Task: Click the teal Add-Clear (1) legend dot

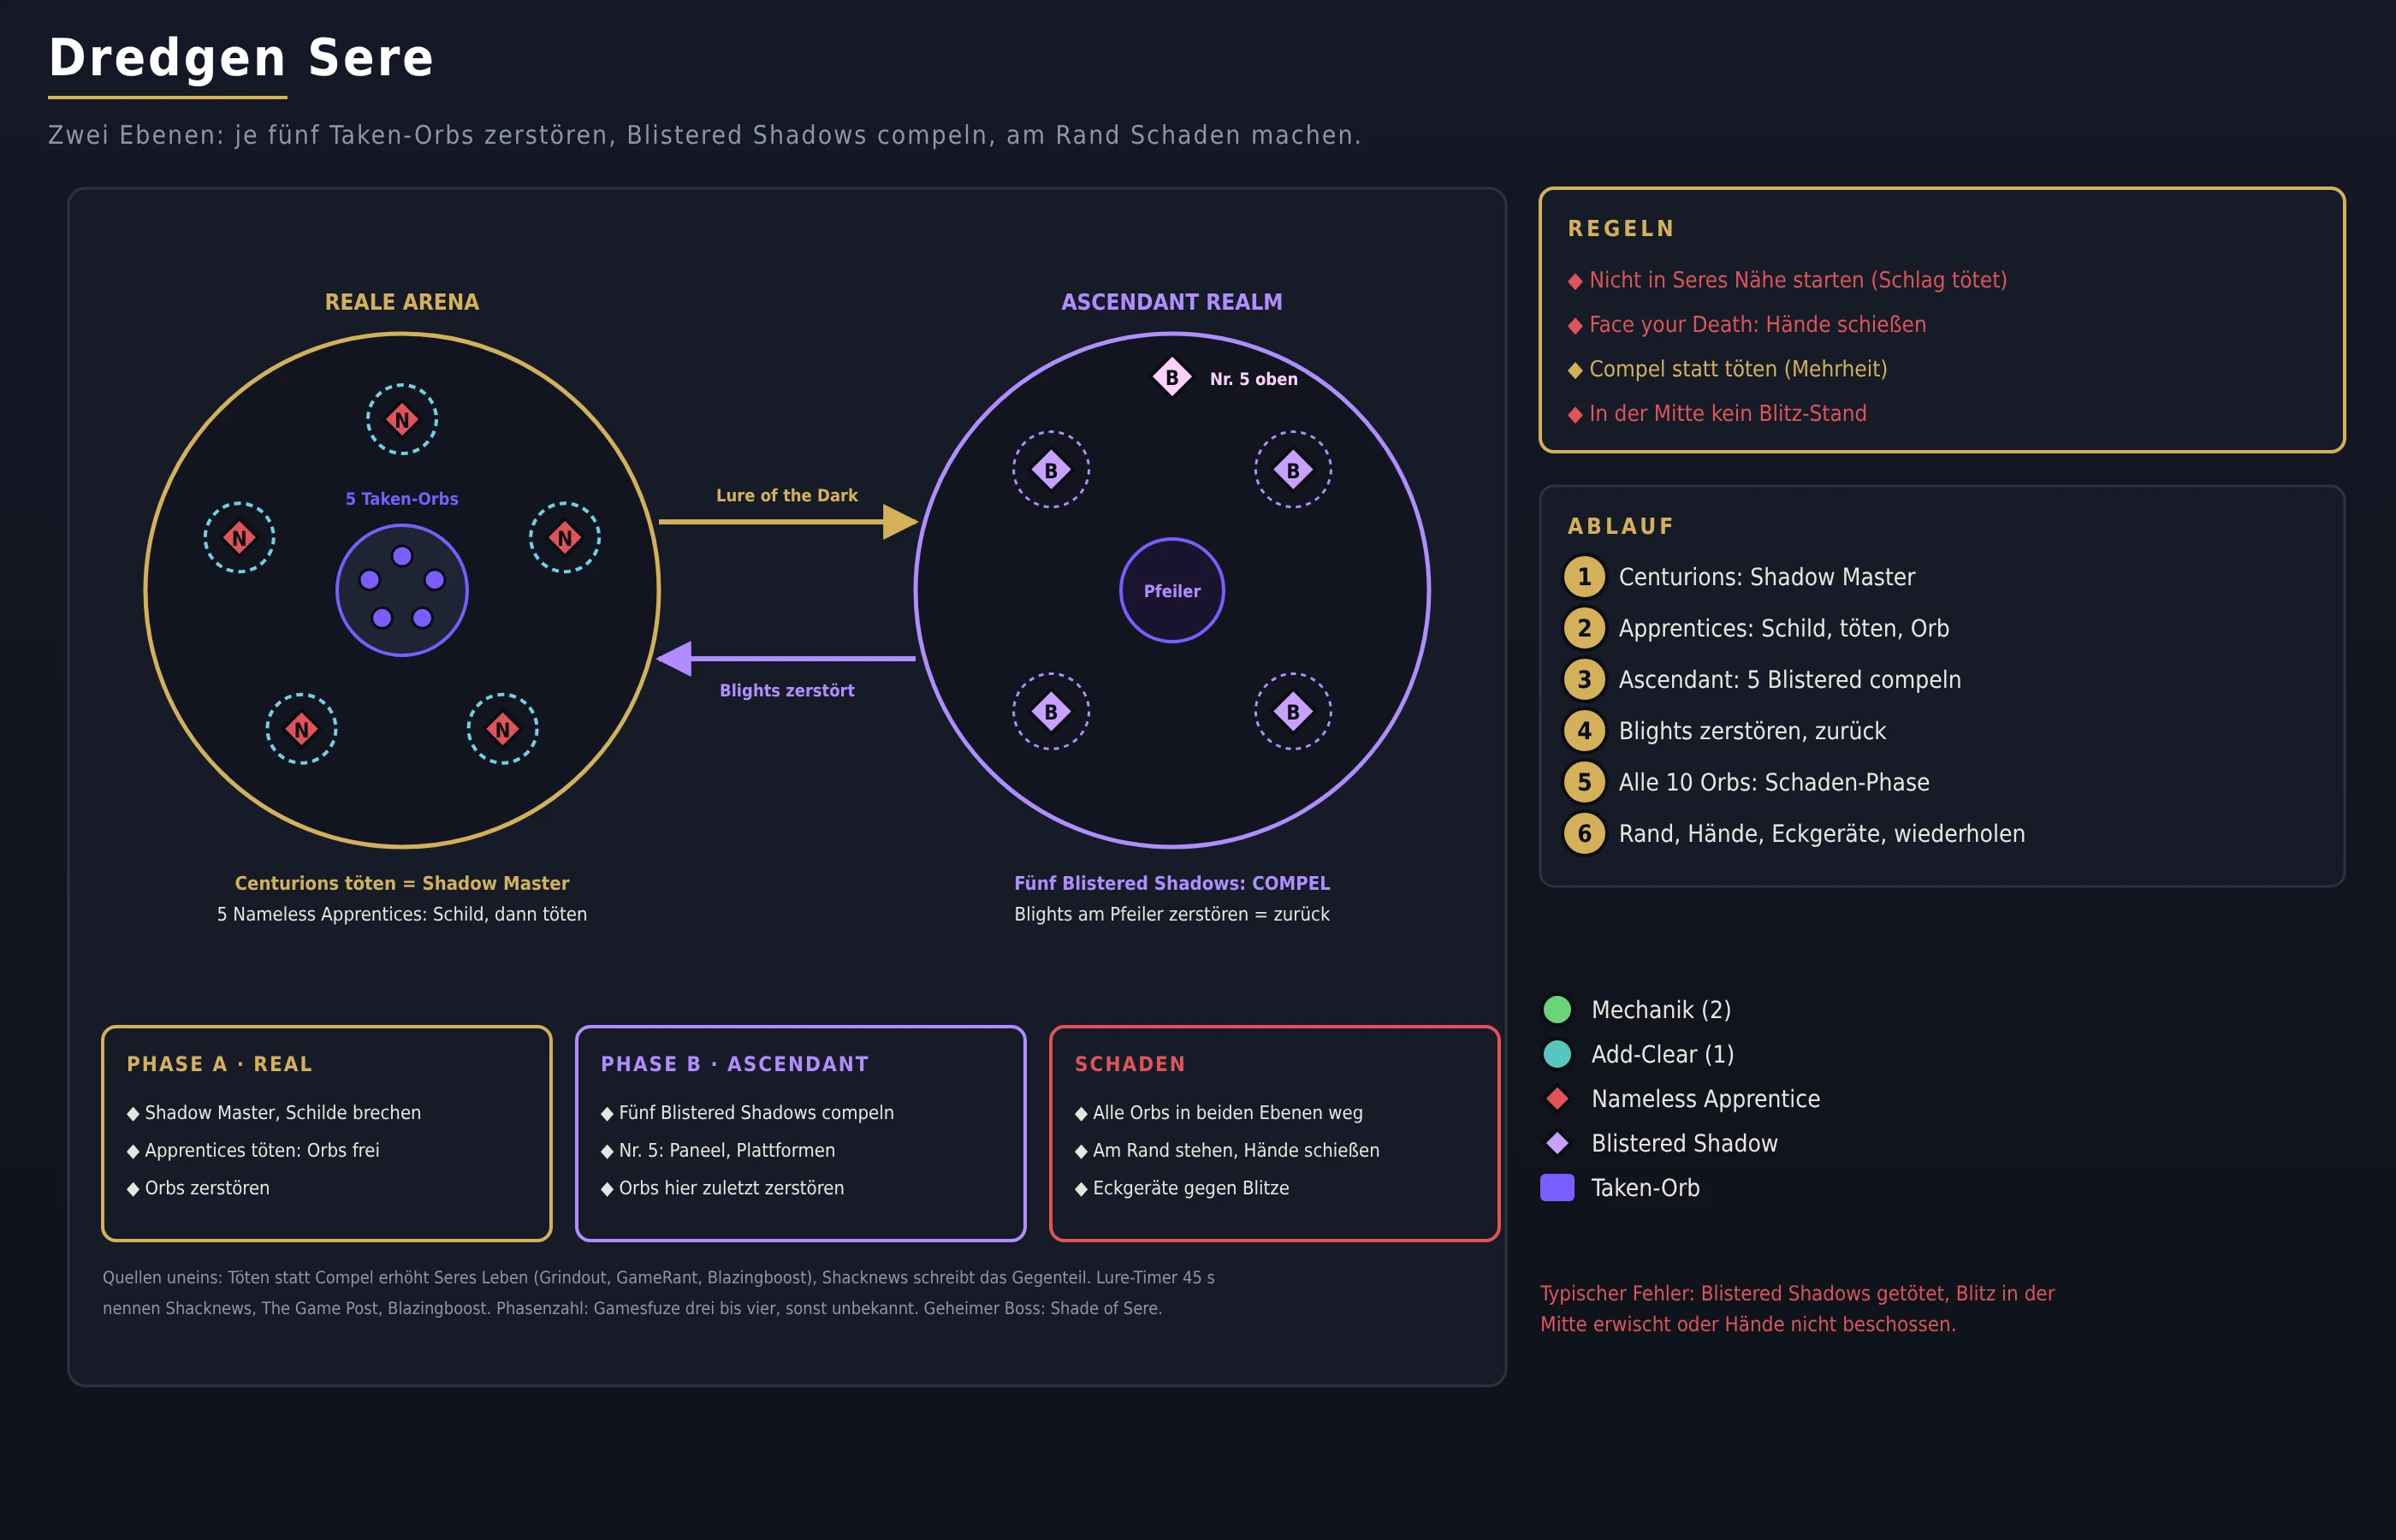Action: coord(1557,1054)
